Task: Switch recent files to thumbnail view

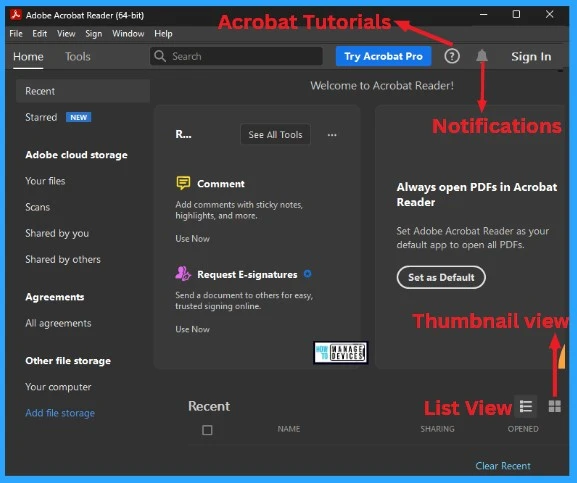Action: coord(555,406)
